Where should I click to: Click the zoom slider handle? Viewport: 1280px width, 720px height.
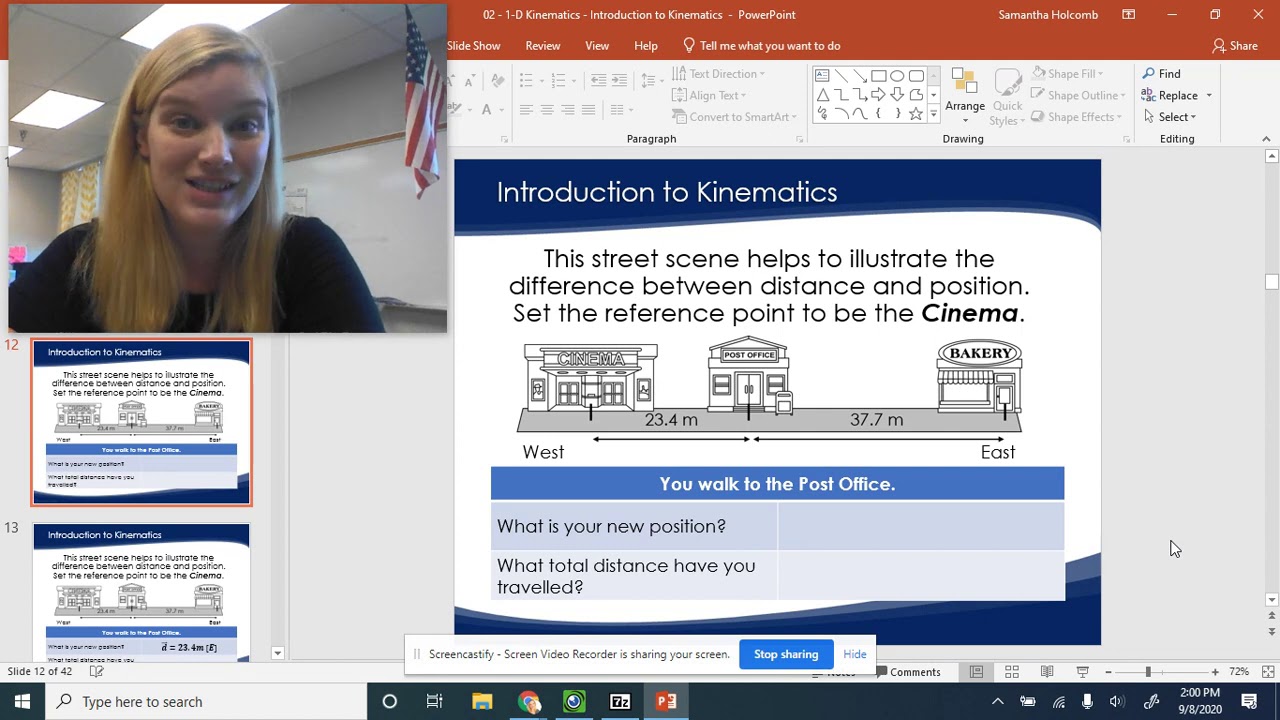(x=1148, y=672)
